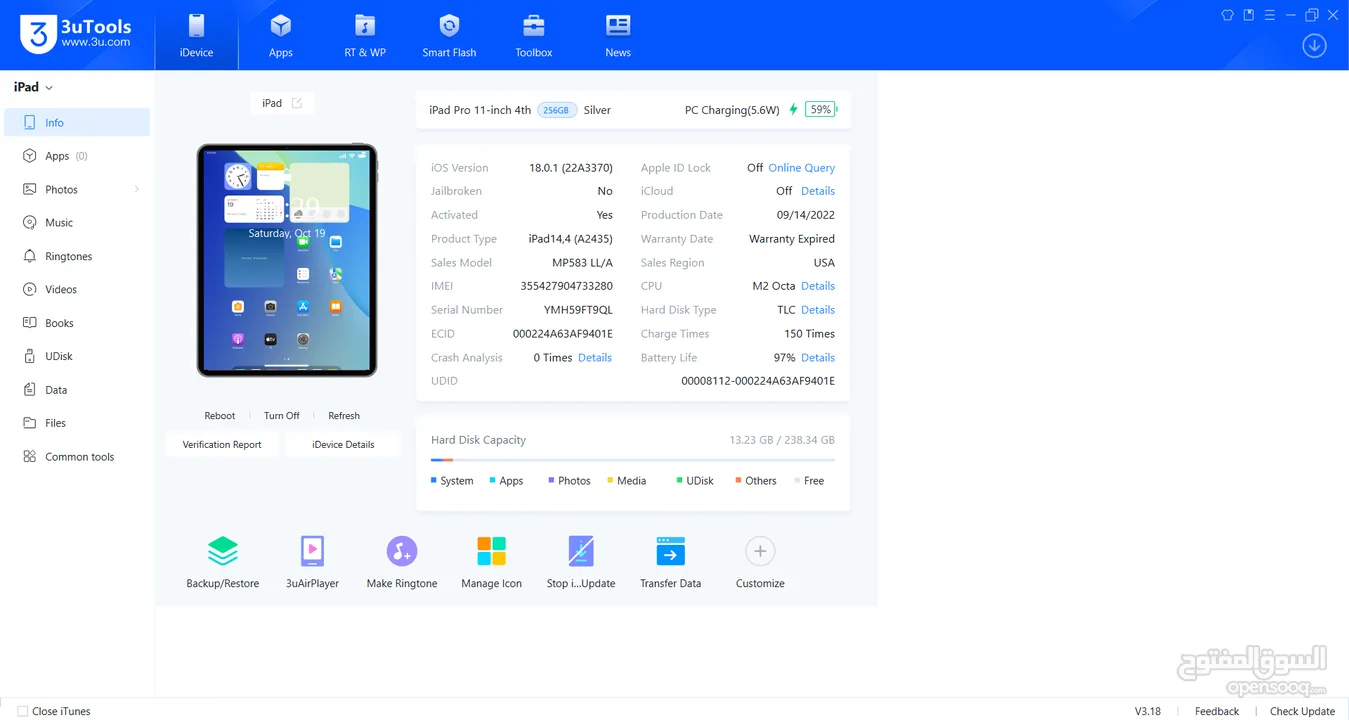Open iCloud Details link
The width and height of the screenshot is (1349, 720).
pyautogui.click(x=817, y=191)
